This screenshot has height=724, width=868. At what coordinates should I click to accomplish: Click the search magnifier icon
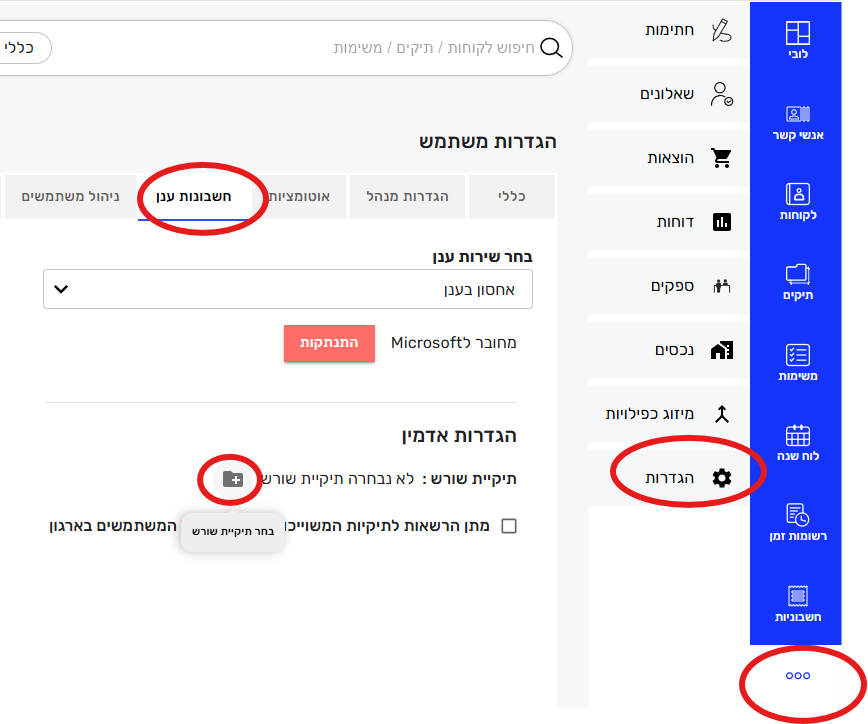pyautogui.click(x=551, y=48)
